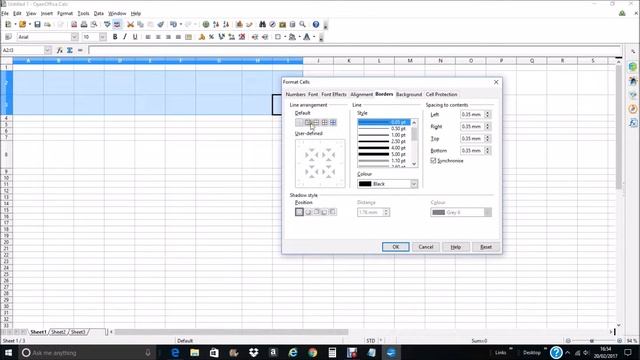
Task: Apply currency number format icon
Action: pos(202,37)
